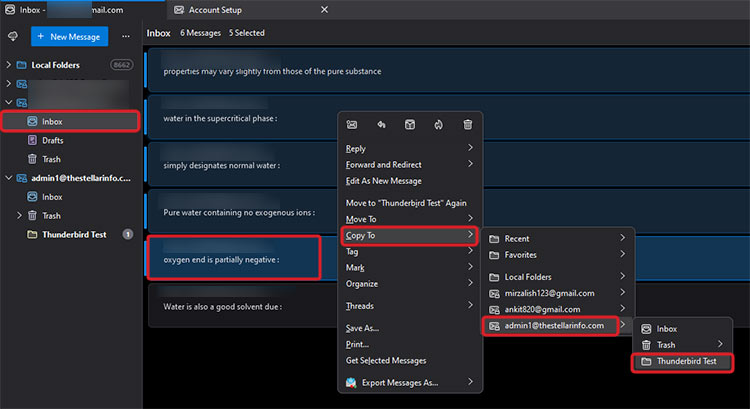Image resolution: width=750 pixels, height=409 pixels.
Task: Choose Thunderbird Test in admin1 submenu
Action: (x=683, y=361)
